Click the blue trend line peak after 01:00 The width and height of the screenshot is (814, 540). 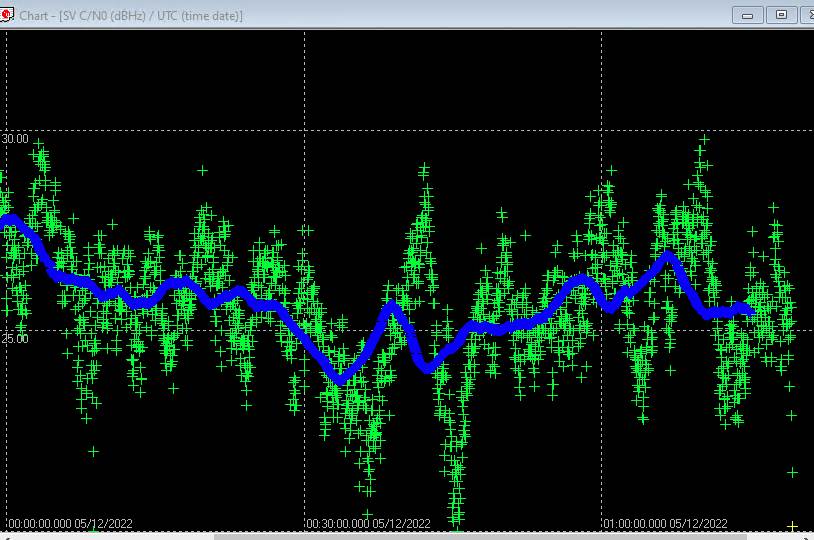tap(669, 256)
